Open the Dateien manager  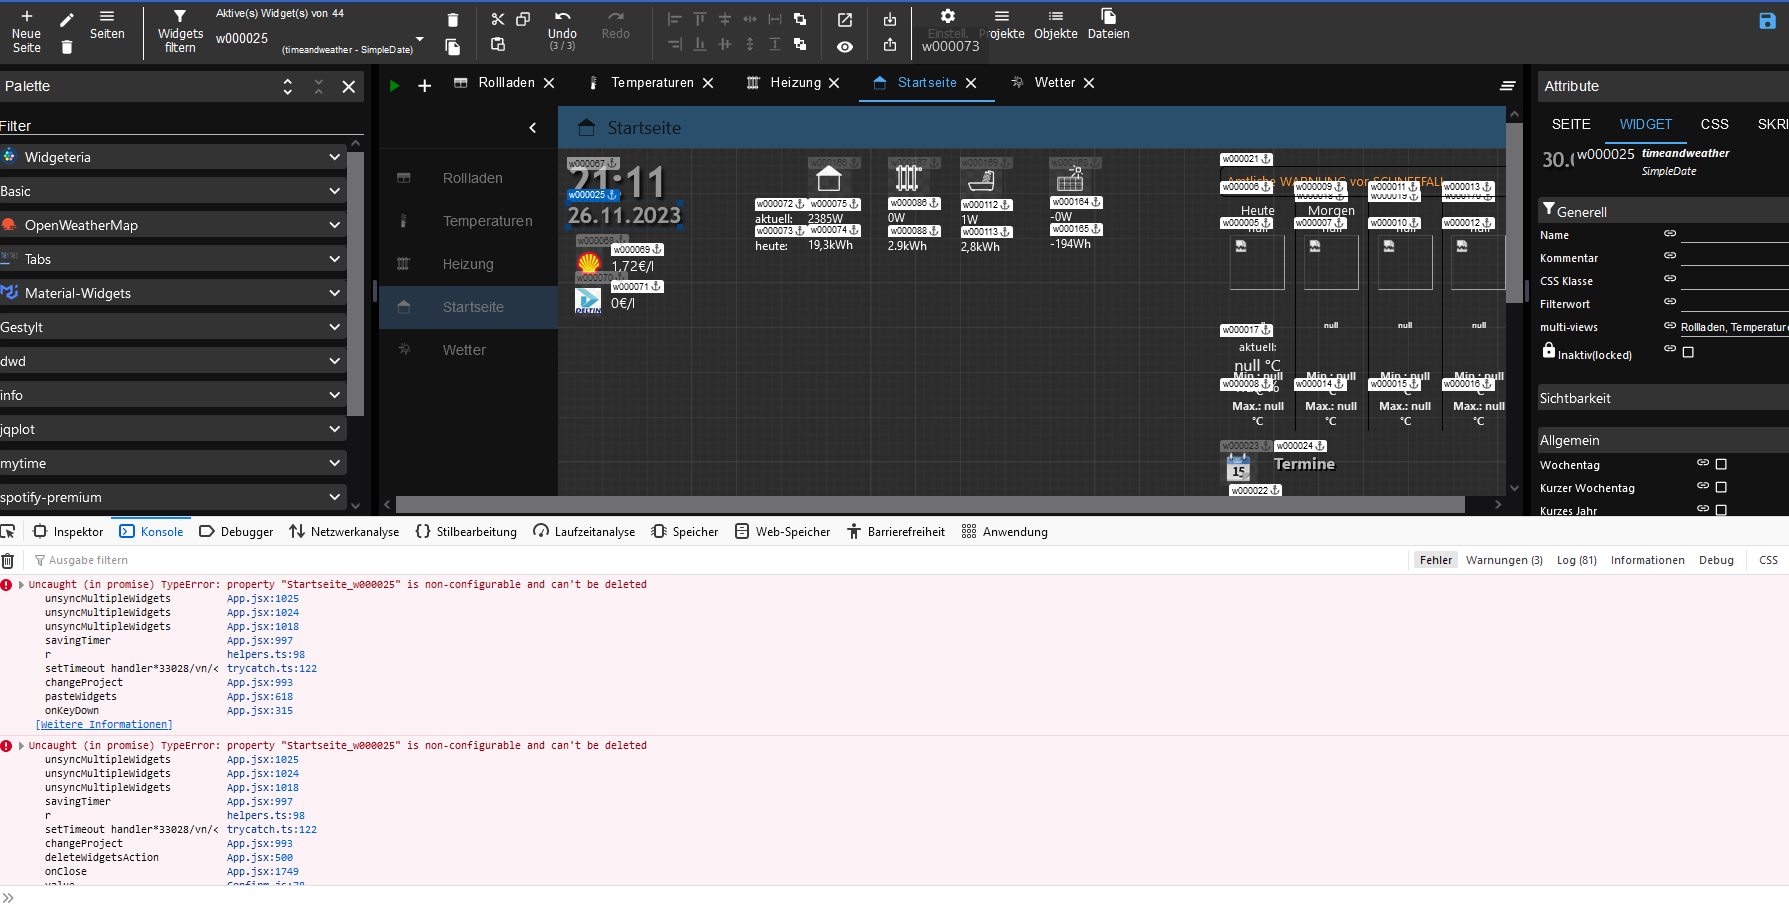tap(1108, 24)
